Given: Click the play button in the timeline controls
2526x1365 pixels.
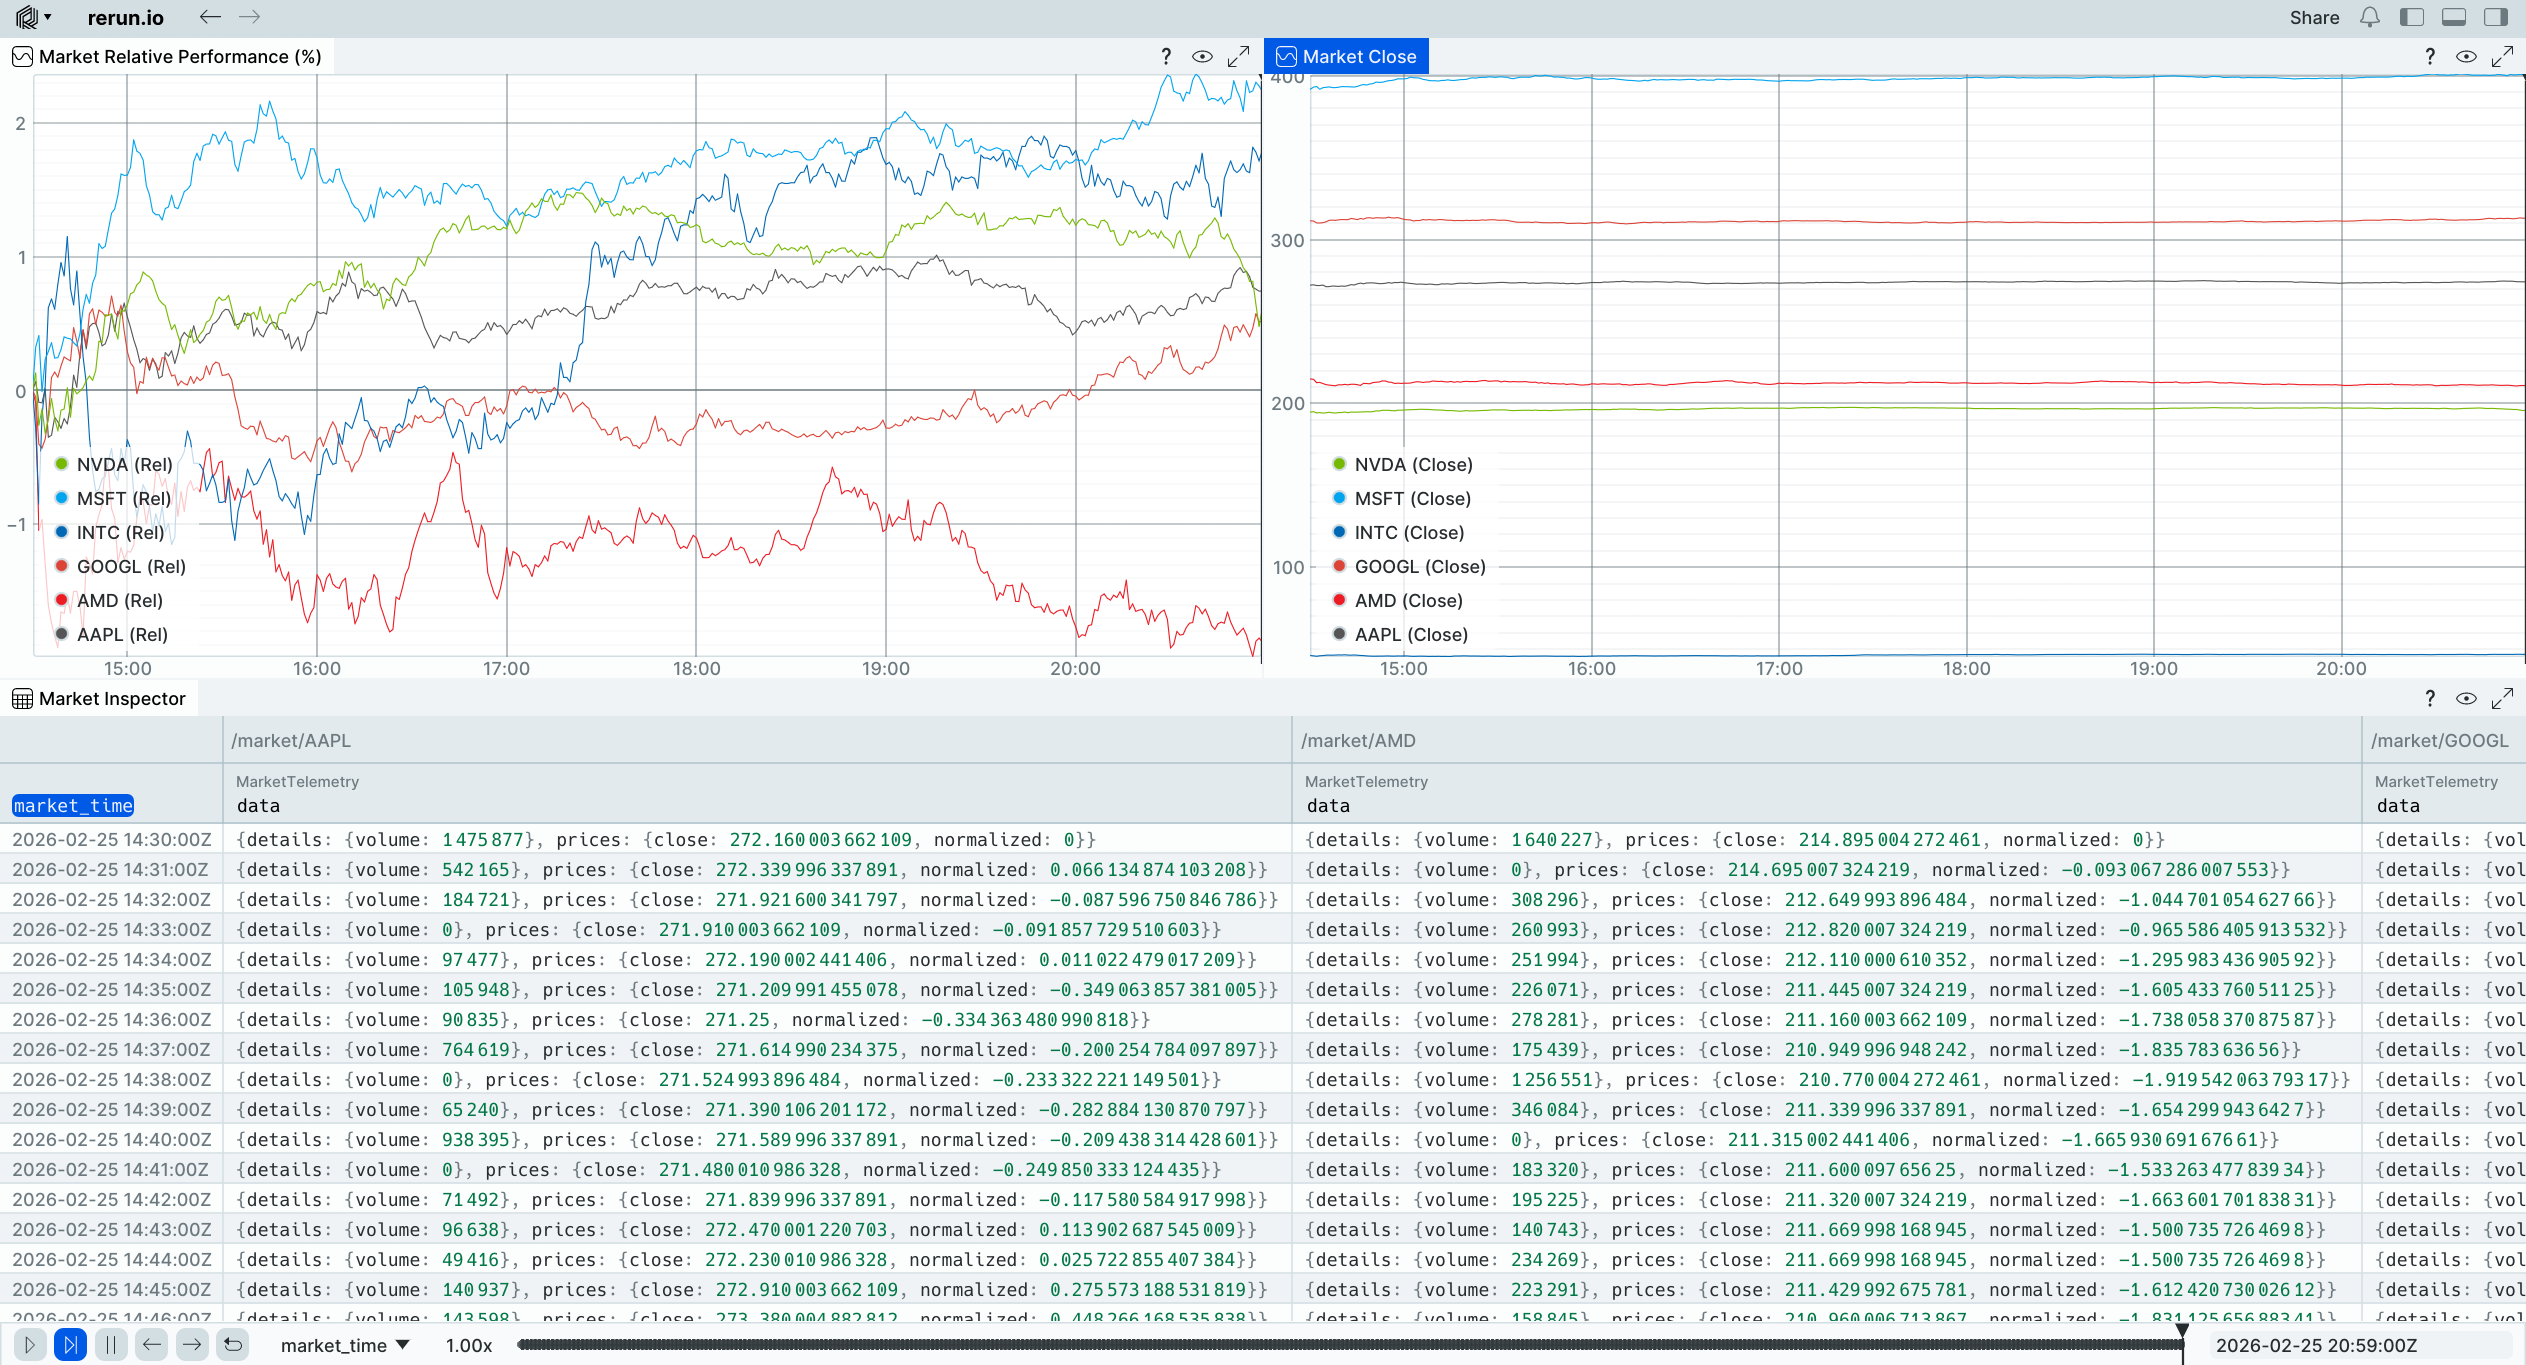Looking at the screenshot, I should pyautogui.click(x=30, y=1345).
